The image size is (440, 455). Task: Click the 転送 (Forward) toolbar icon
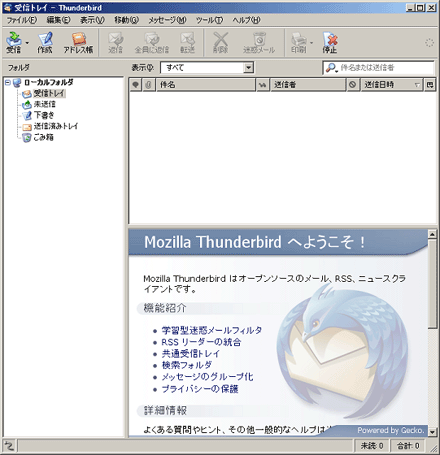187,42
